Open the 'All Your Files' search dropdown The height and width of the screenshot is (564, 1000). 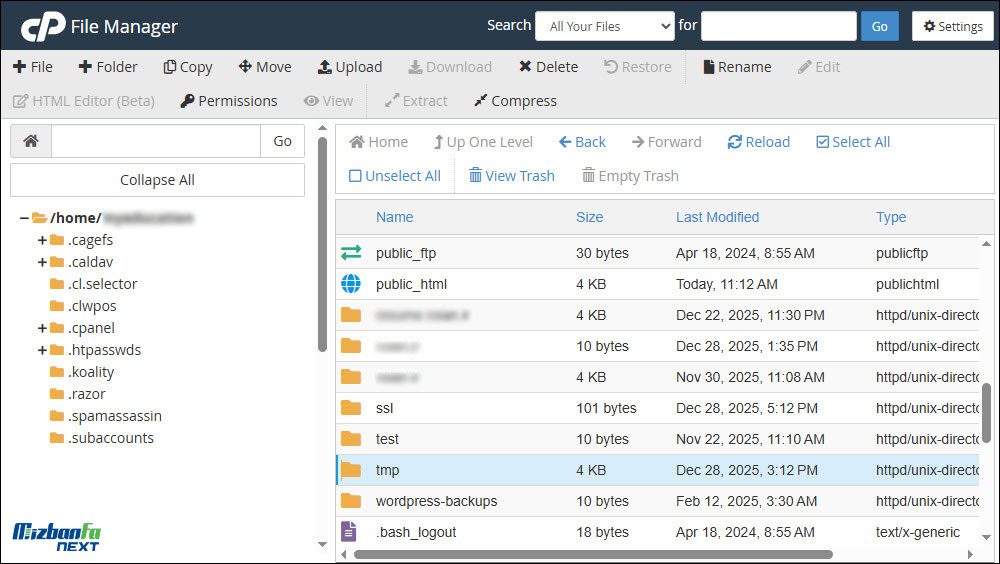point(605,26)
